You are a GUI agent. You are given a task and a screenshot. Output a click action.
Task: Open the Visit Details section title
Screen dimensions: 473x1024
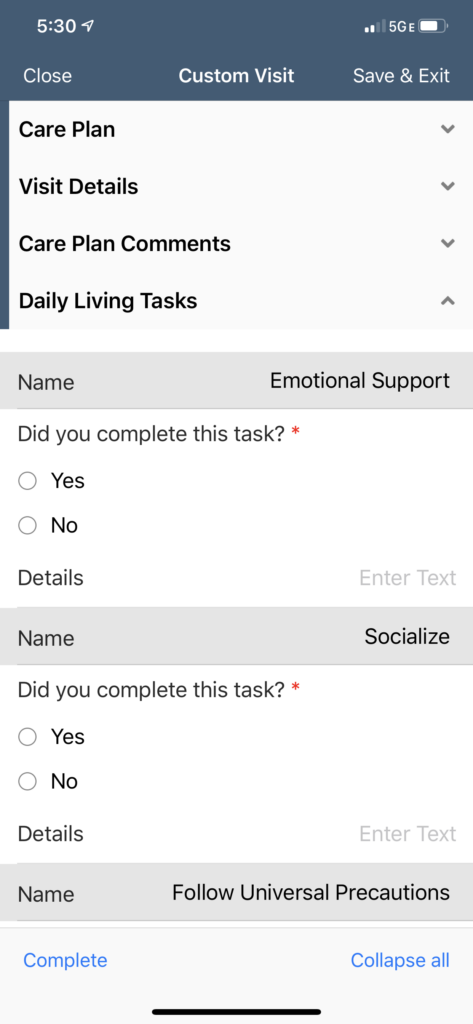click(78, 187)
